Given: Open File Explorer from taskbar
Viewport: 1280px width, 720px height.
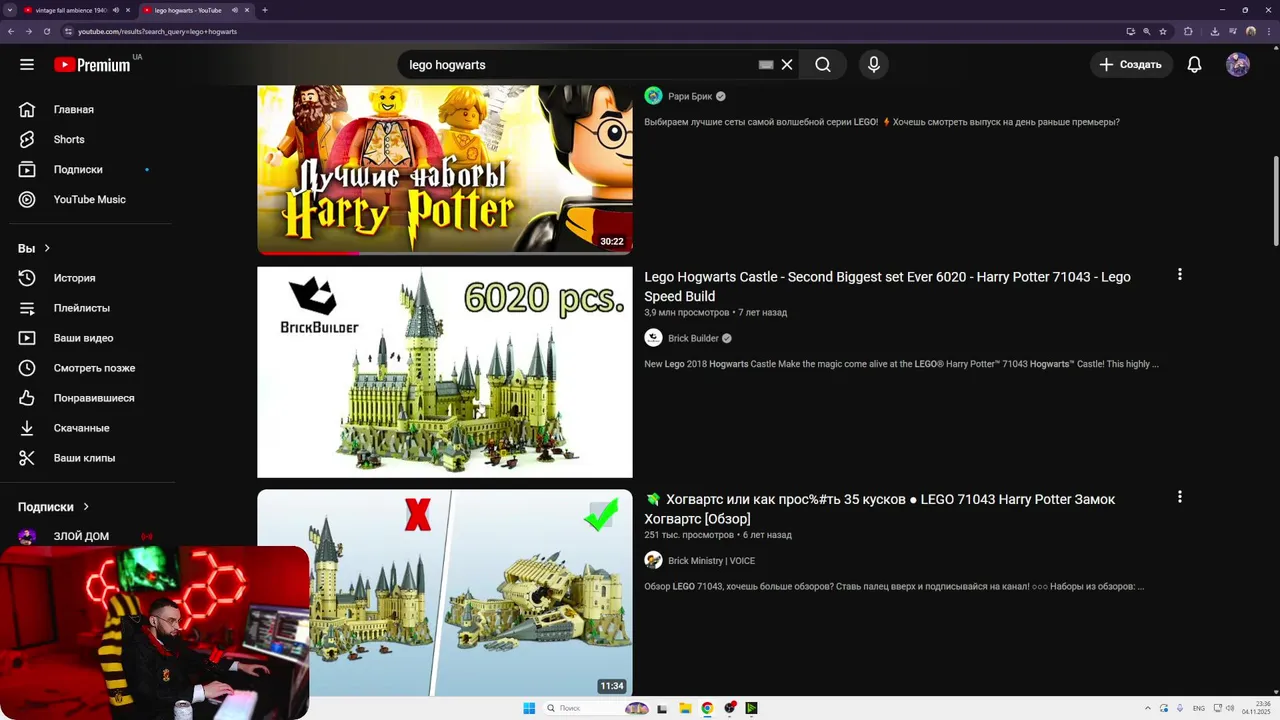Looking at the screenshot, I should point(685,708).
